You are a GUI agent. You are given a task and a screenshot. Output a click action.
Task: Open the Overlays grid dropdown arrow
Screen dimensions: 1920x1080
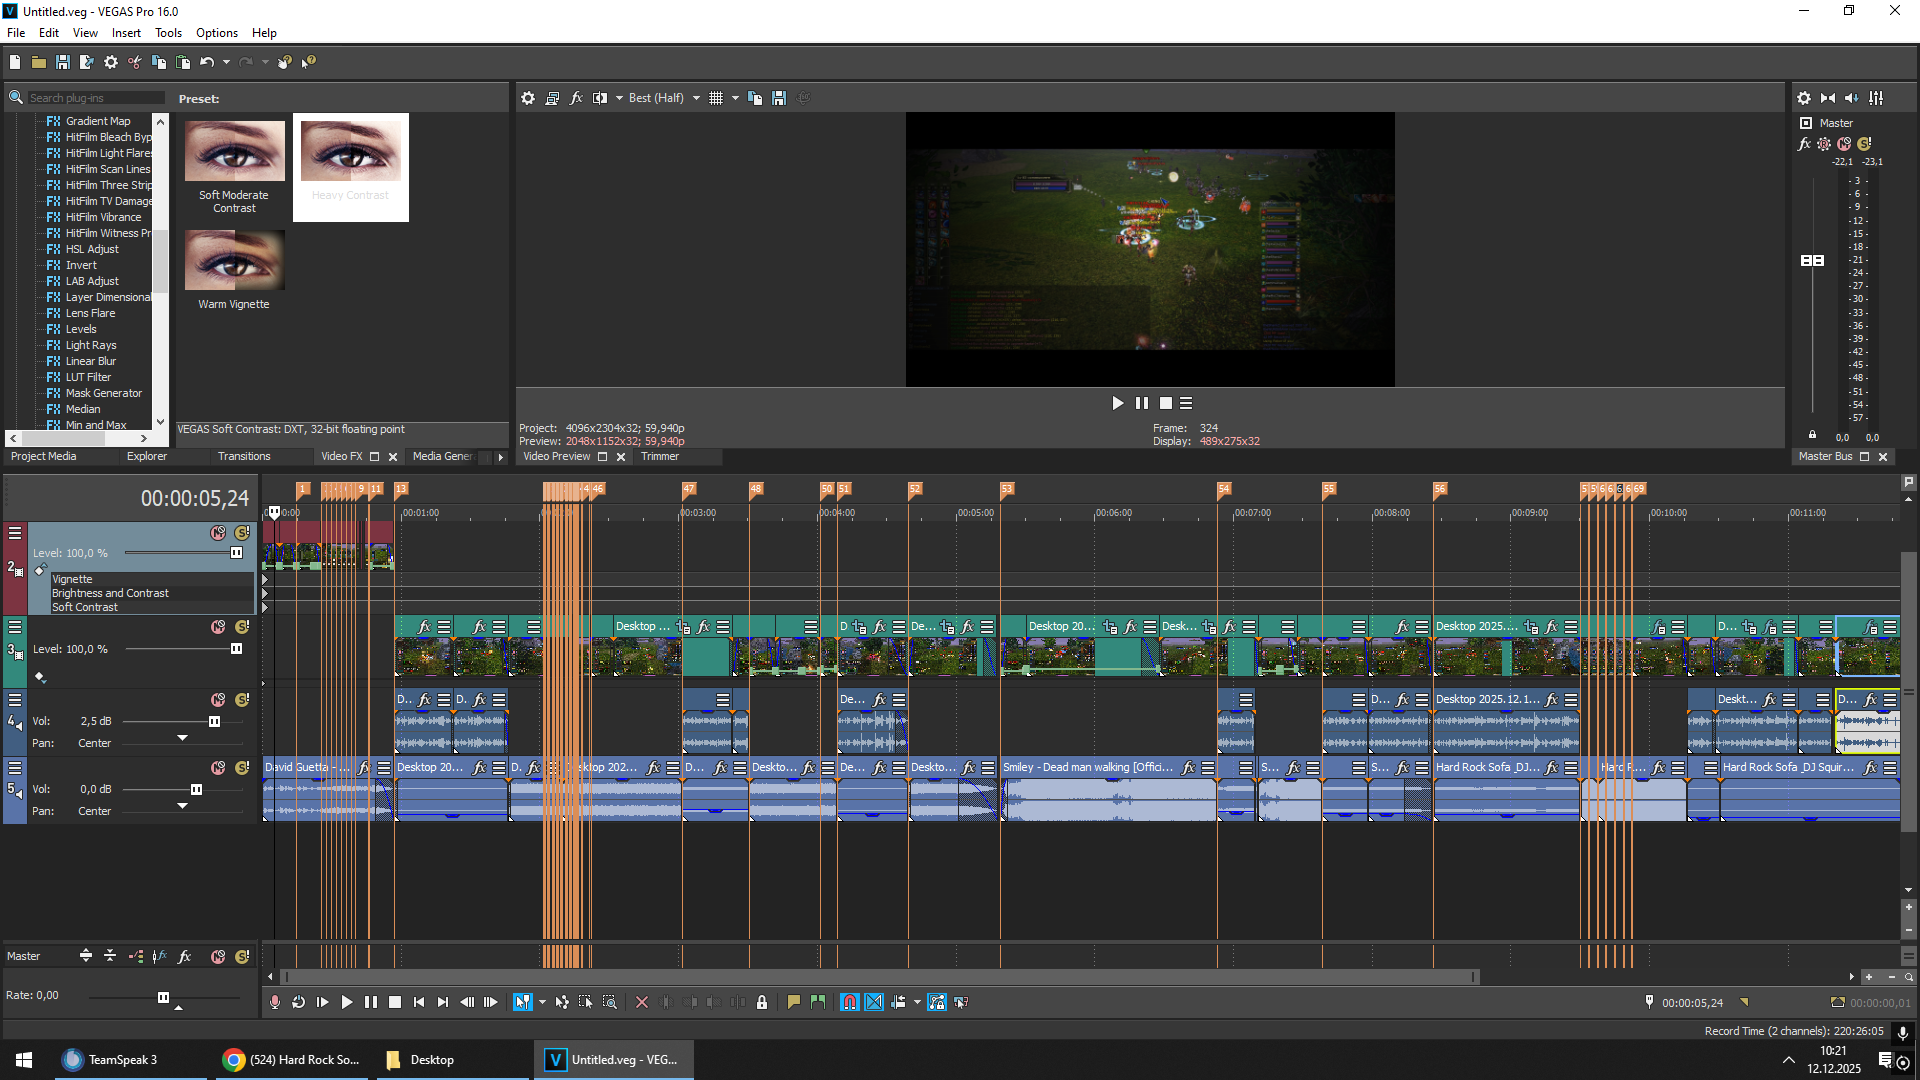point(735,98)
